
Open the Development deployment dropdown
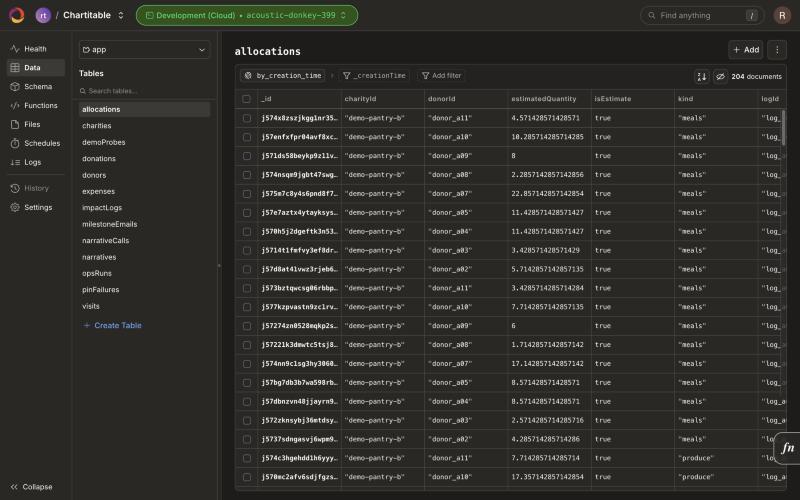tap(247, 15)
